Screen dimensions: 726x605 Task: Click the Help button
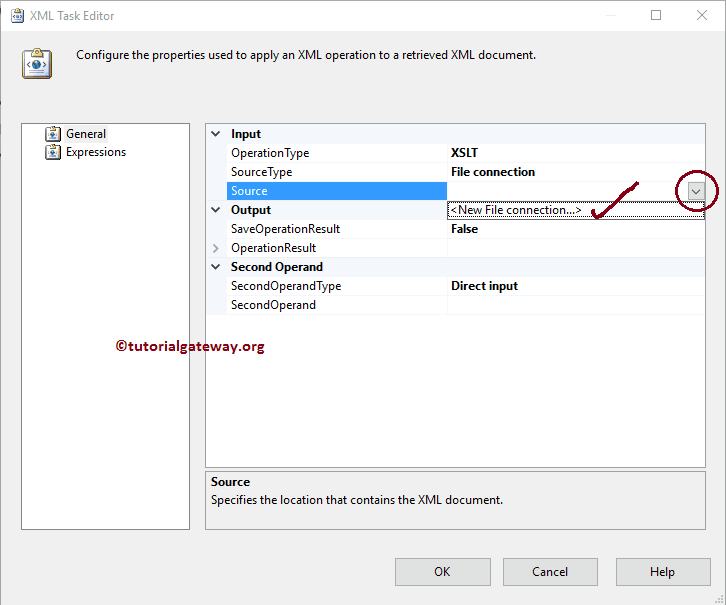pos(662,572)
